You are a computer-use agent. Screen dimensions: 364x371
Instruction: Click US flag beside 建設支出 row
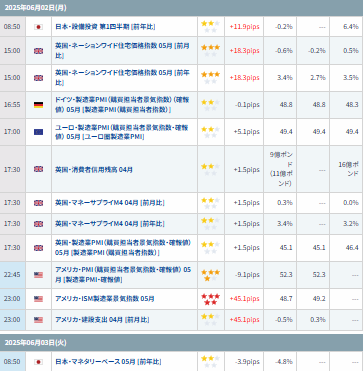point(38,320)
